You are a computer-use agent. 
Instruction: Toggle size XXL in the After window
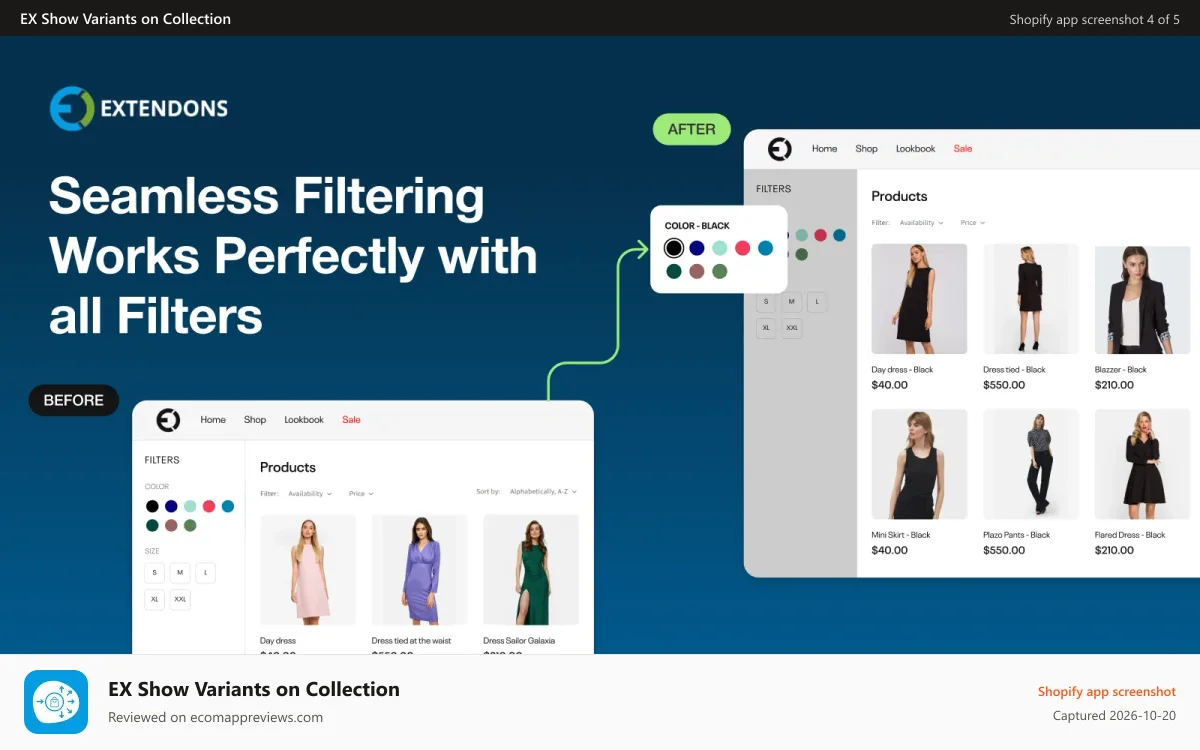point(792,328)
